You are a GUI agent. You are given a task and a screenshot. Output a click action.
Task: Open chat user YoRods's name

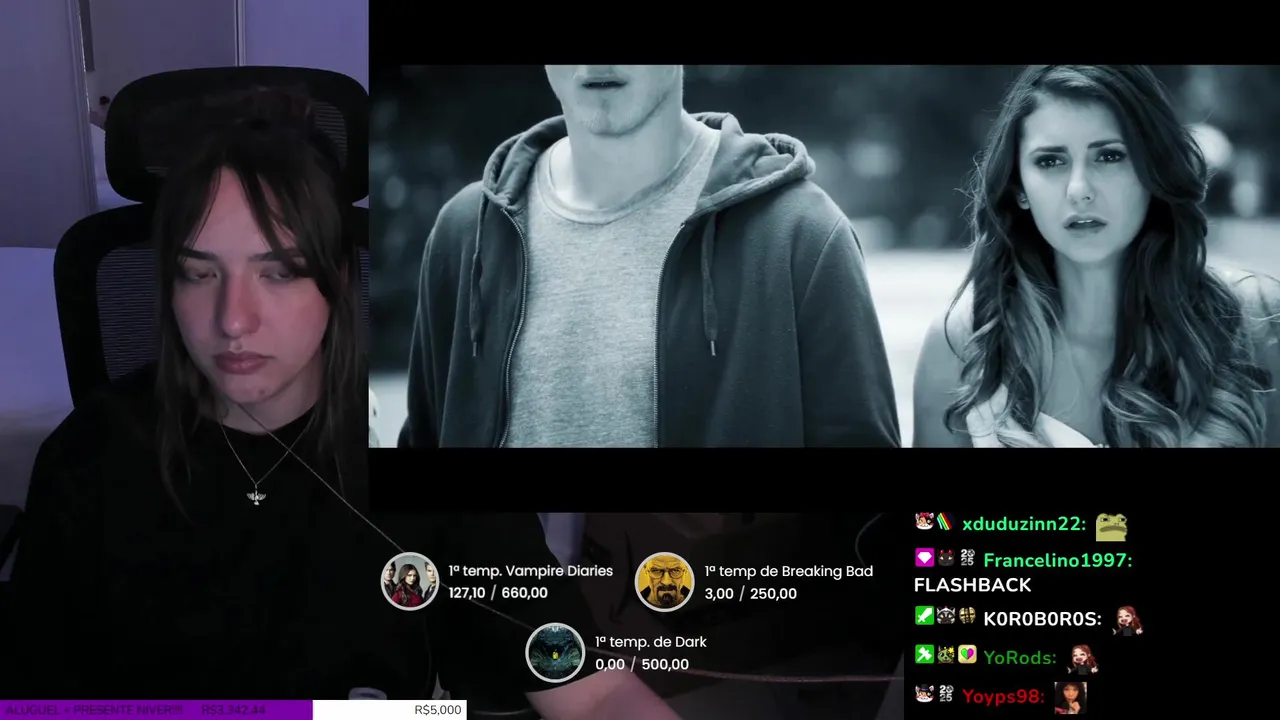[x=1020, y=657]
